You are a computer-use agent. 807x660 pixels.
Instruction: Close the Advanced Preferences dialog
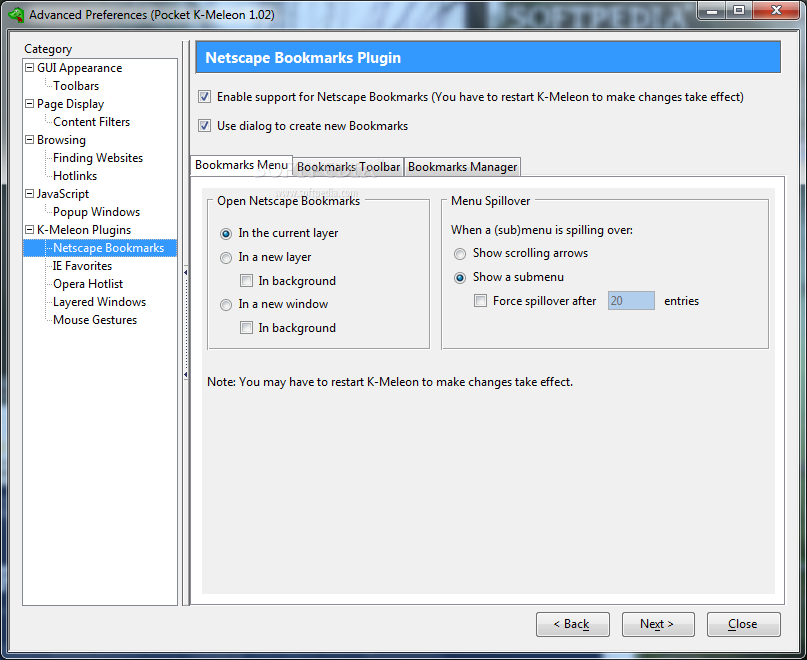[x=743, y=624]
